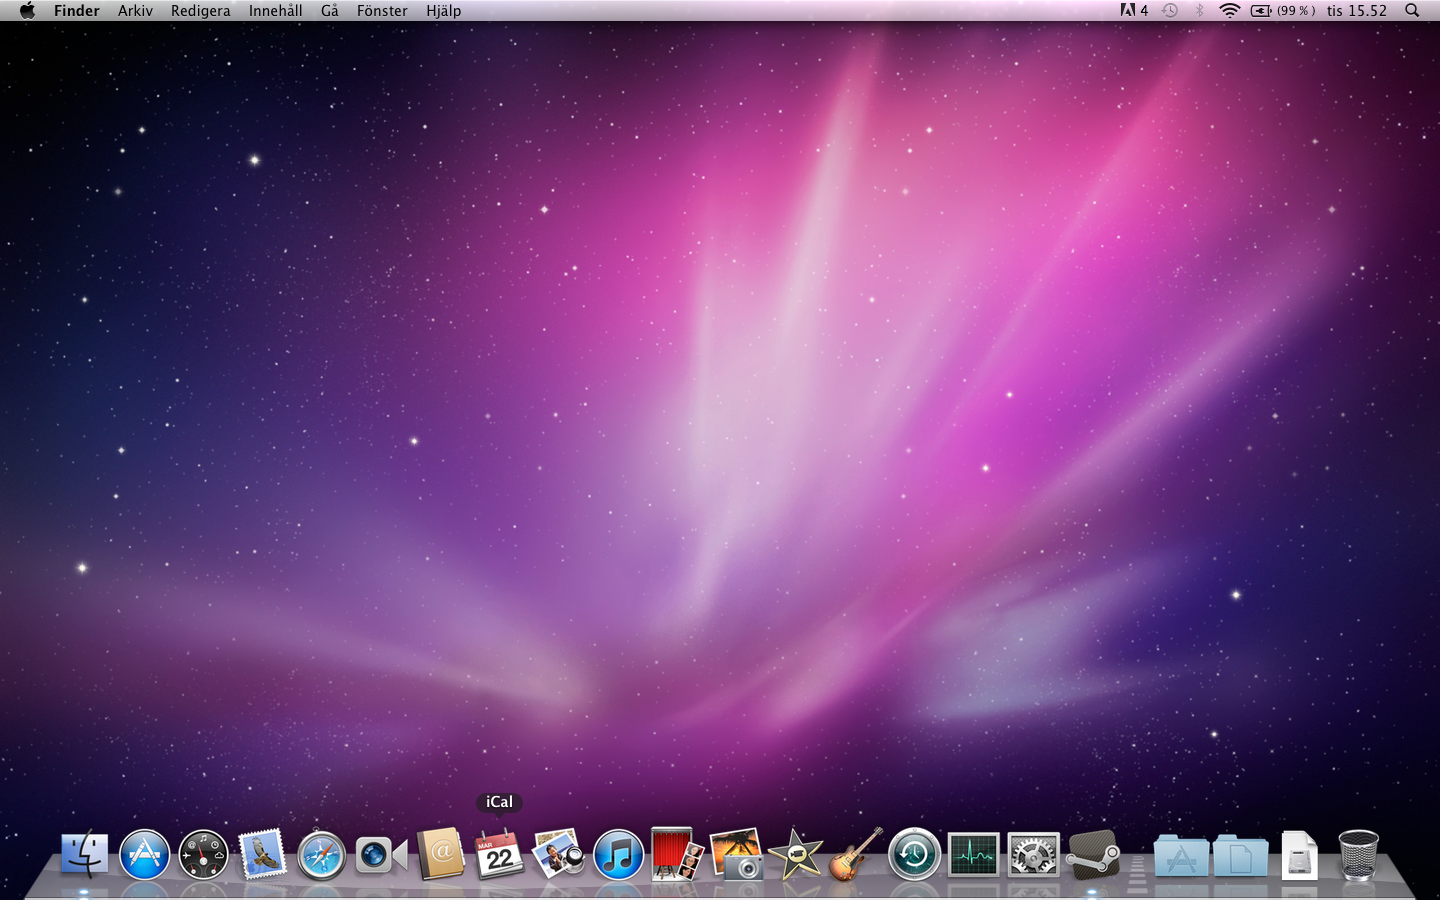Launch Safari from the Dock
This screenshot has height=900, width=1440.
click(321, 856)
